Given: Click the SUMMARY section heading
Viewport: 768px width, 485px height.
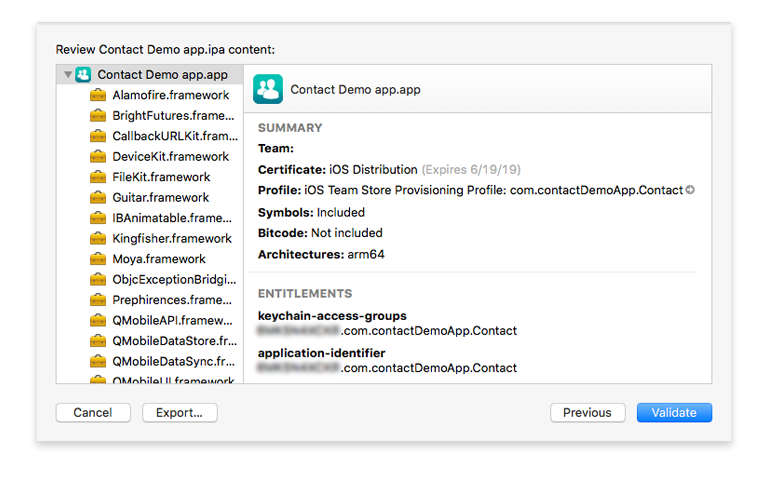Looking at the screenshot, I should (290, 128).
